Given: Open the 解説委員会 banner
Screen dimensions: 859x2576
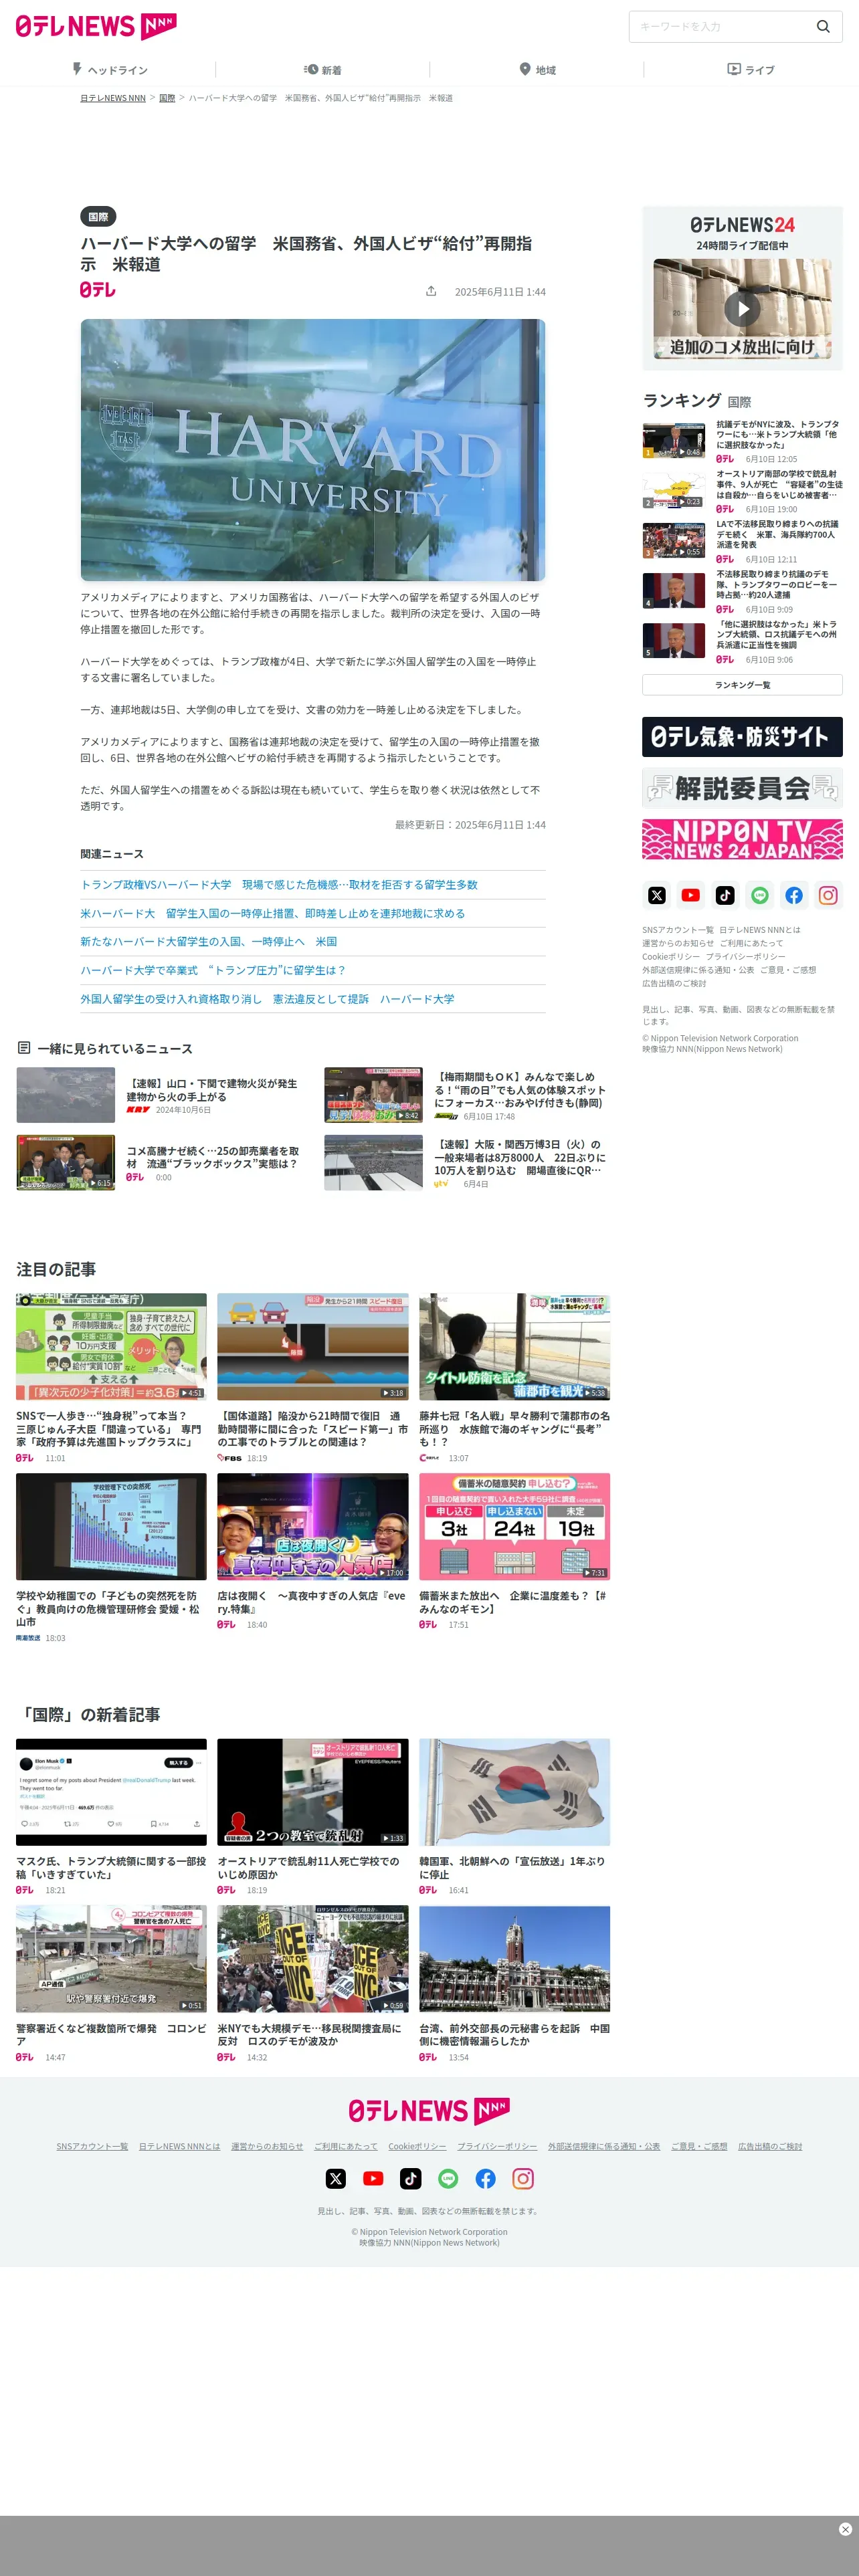Looking at the screenshot, I should [x=742, y=788].
